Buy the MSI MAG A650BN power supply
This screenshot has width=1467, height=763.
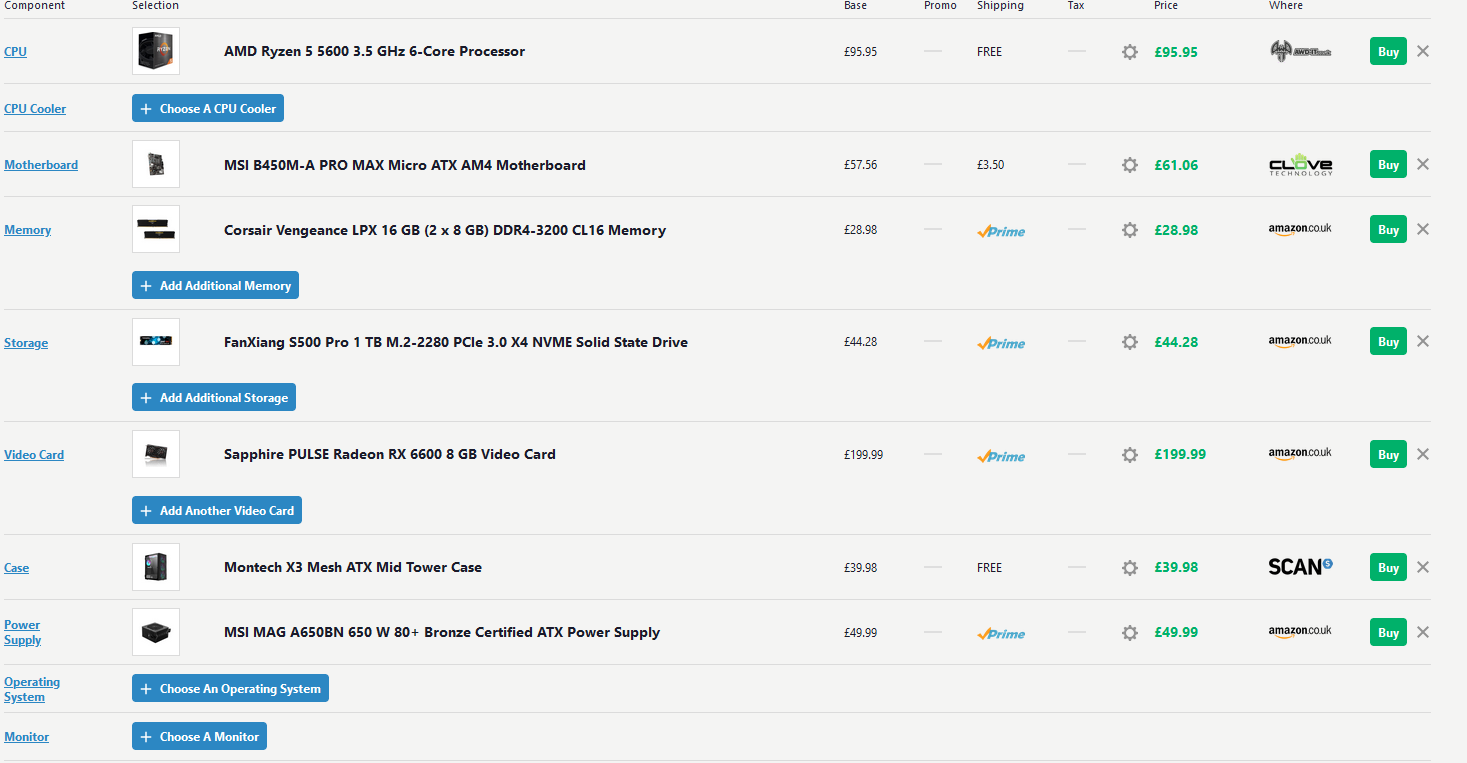[x=1388, y=632]
